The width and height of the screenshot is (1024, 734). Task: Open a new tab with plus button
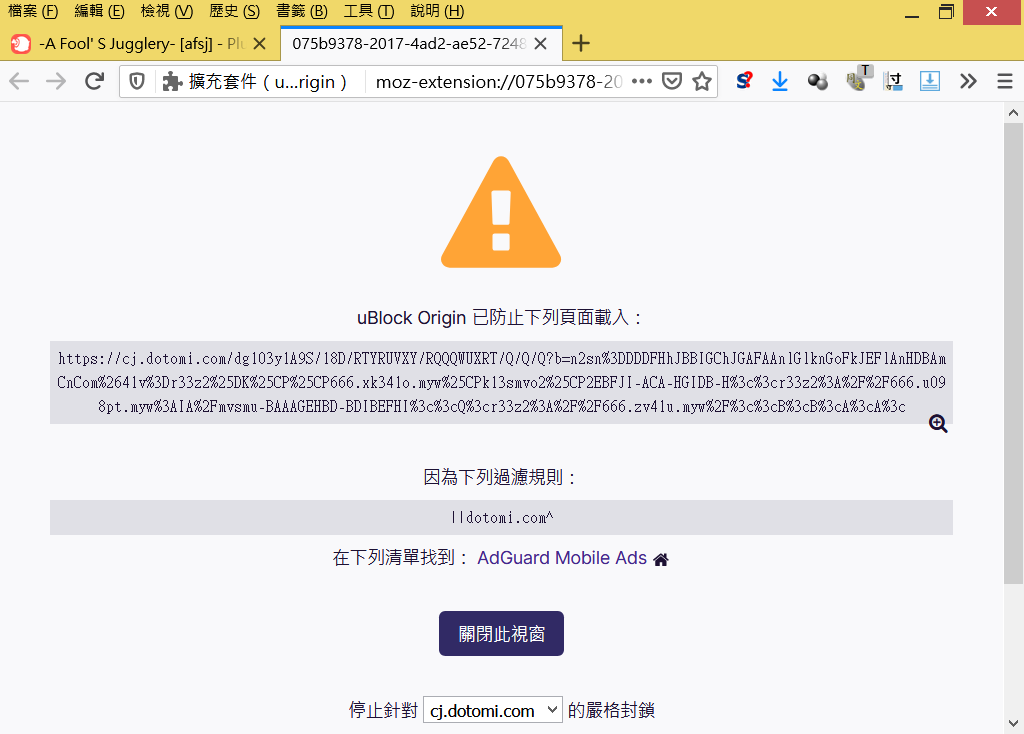point(581,44)
